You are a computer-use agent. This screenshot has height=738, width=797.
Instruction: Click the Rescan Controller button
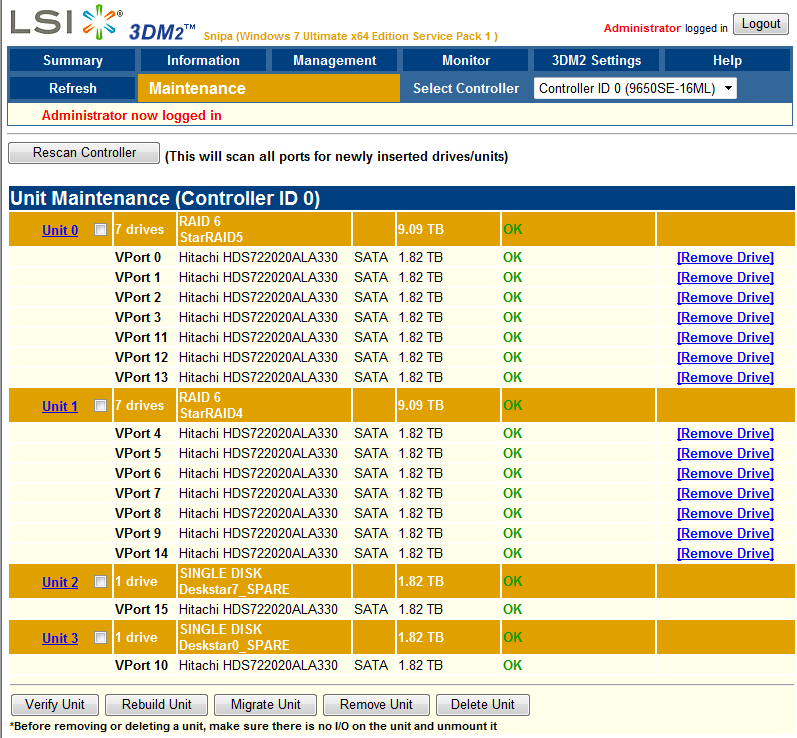tap(84, 153)
